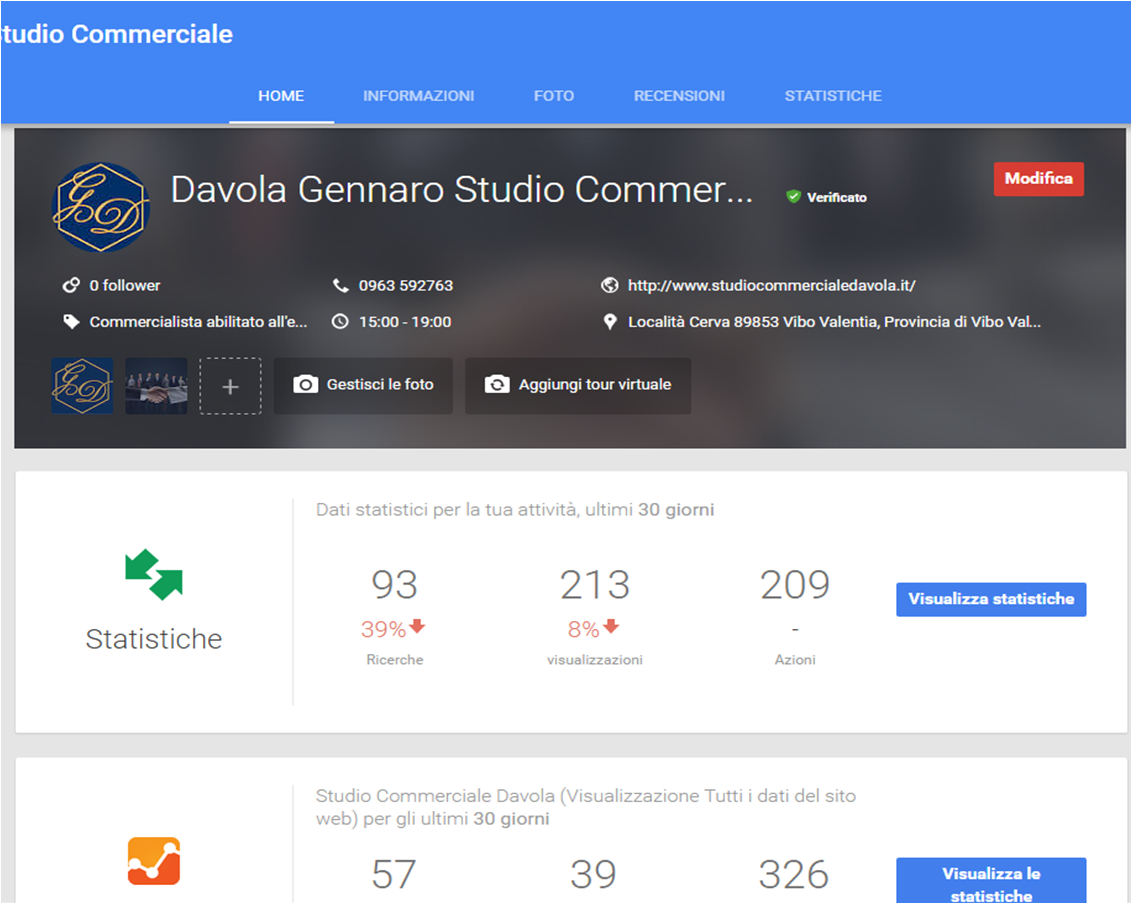Click the Ricerche label

pos(395,659)
